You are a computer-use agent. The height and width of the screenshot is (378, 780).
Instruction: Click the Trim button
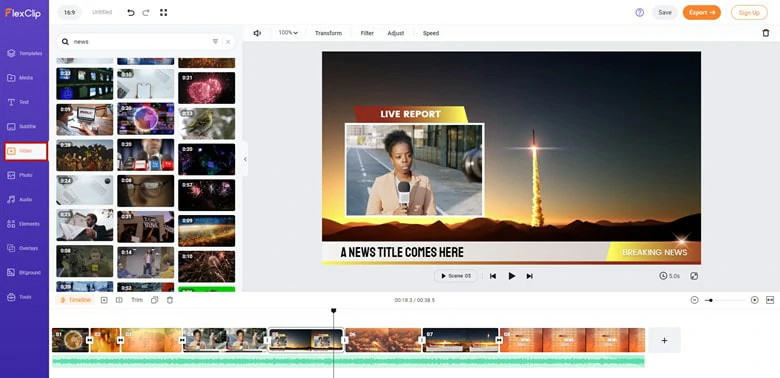pos(137,300)
